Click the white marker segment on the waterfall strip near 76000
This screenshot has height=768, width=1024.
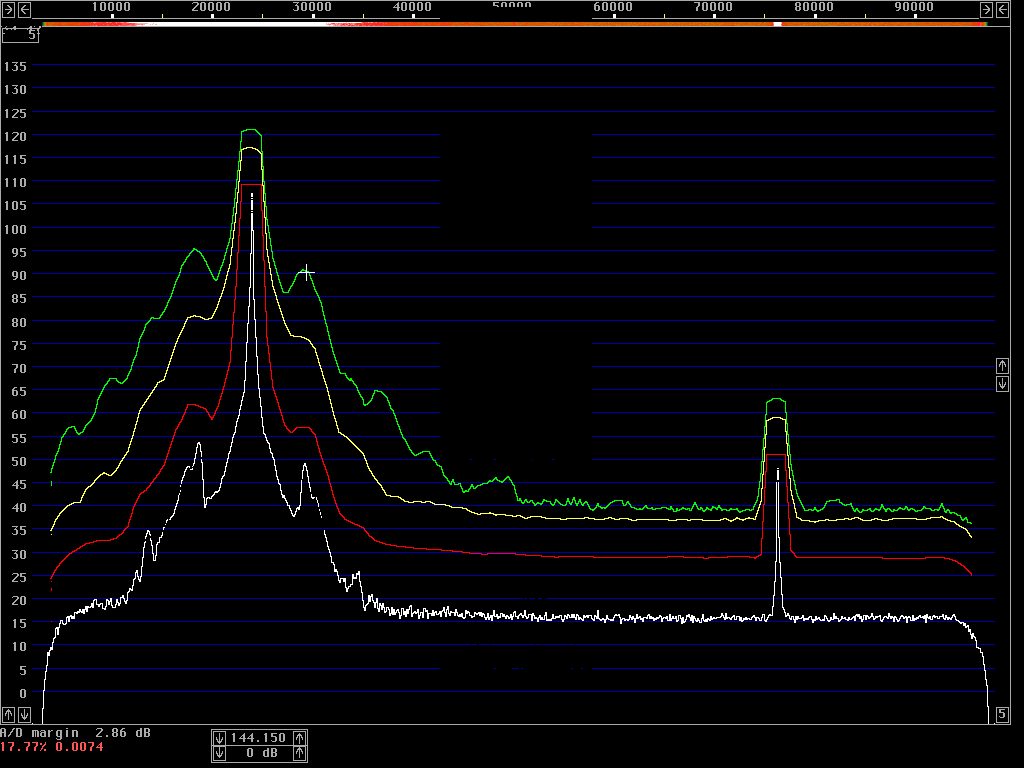[777, 24]
